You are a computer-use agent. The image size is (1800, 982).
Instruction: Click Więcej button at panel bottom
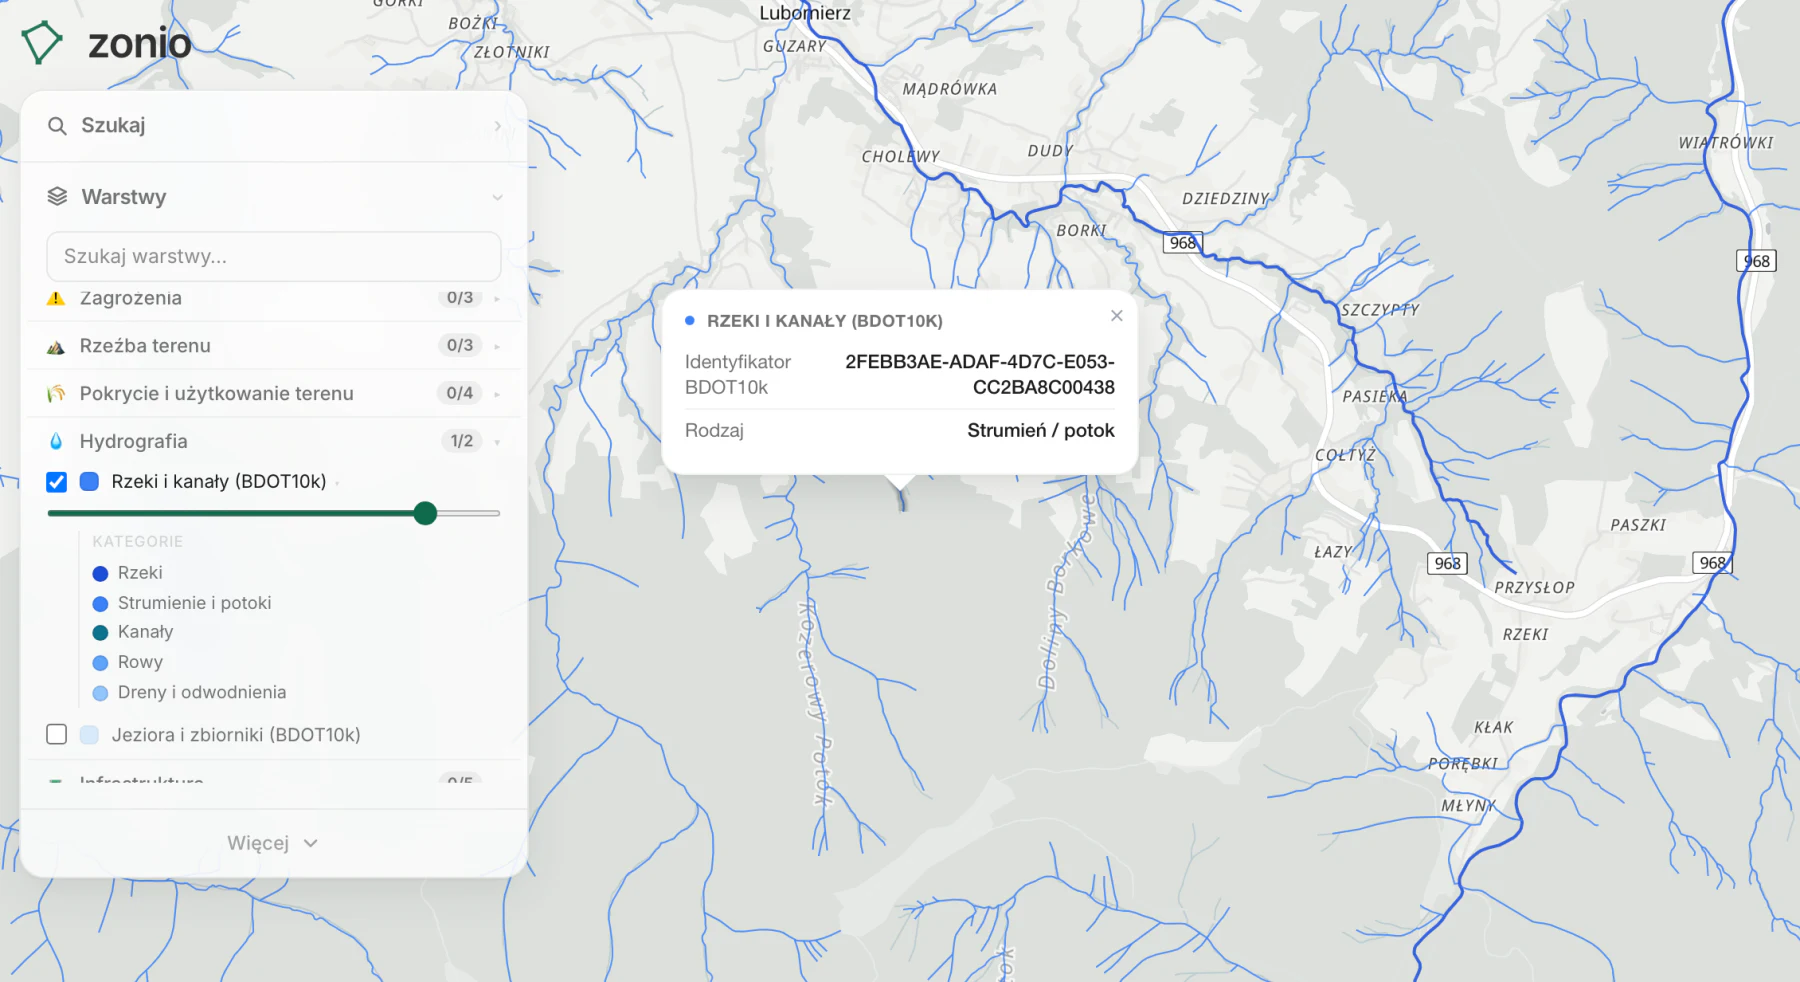tap(272, 843)
